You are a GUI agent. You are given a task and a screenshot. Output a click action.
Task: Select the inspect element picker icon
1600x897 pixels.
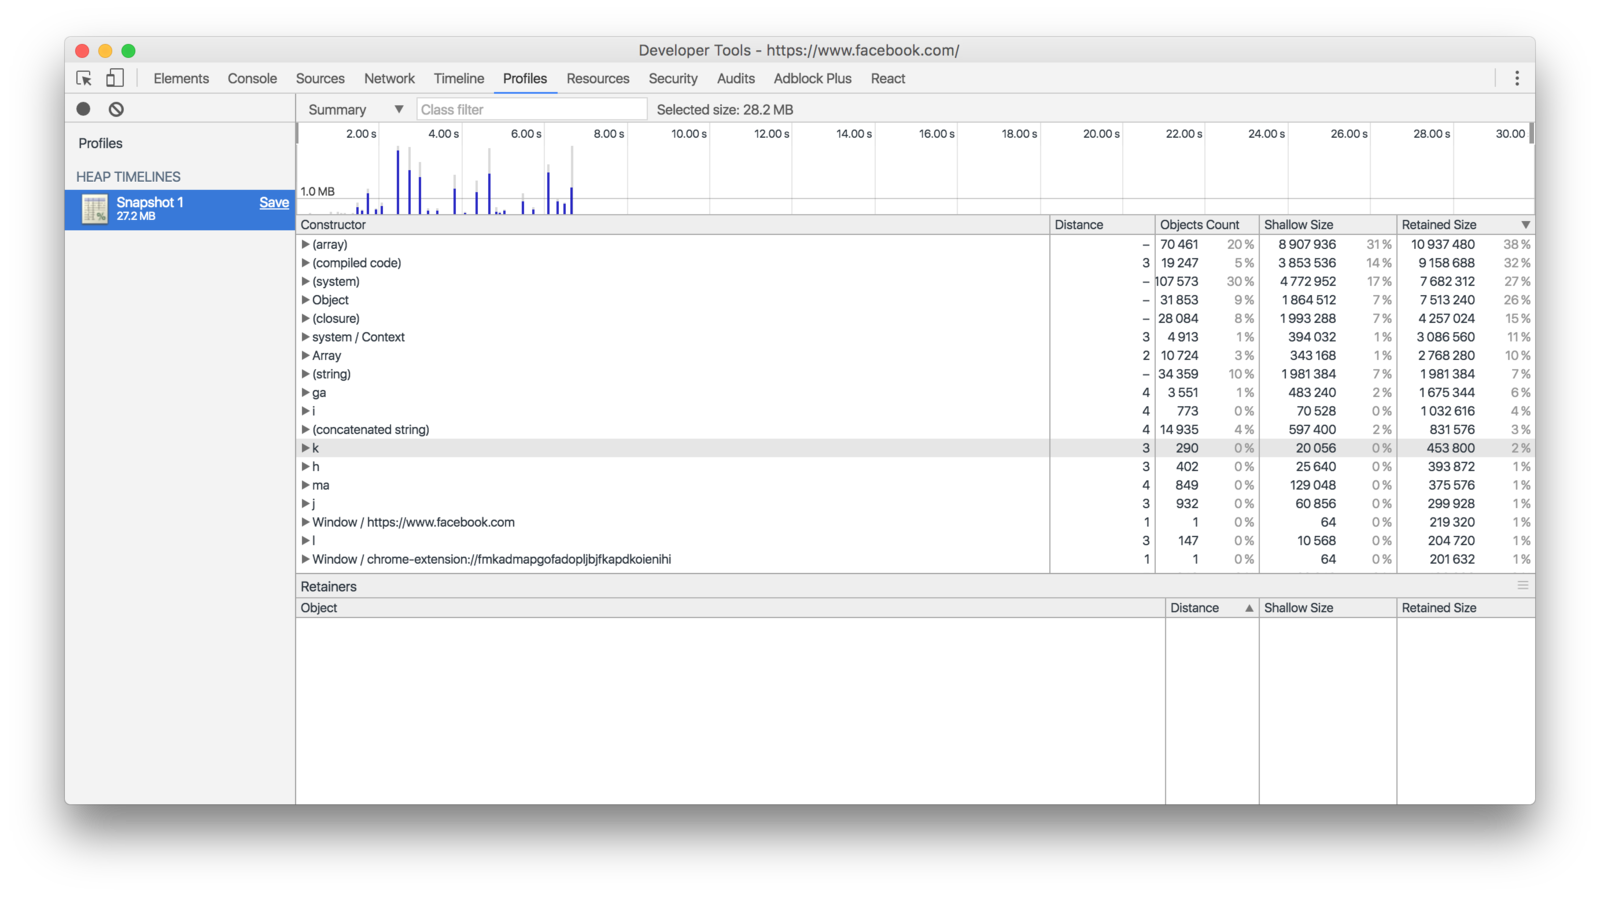pyautogui.click(x=84, y=78)
